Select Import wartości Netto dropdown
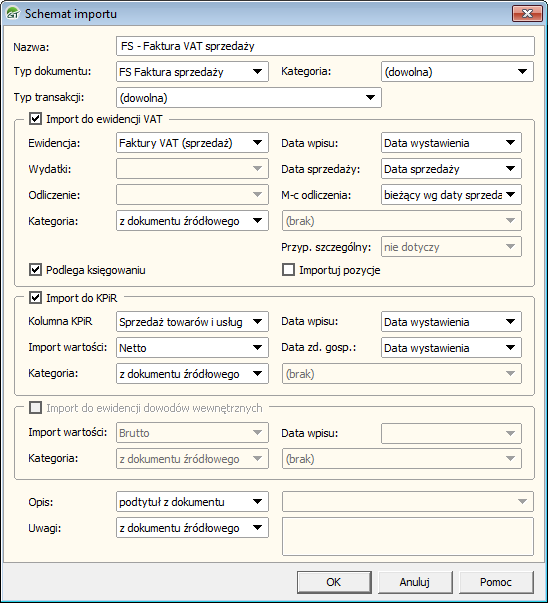Screen dimensions: 548x603 click(192, 348)
